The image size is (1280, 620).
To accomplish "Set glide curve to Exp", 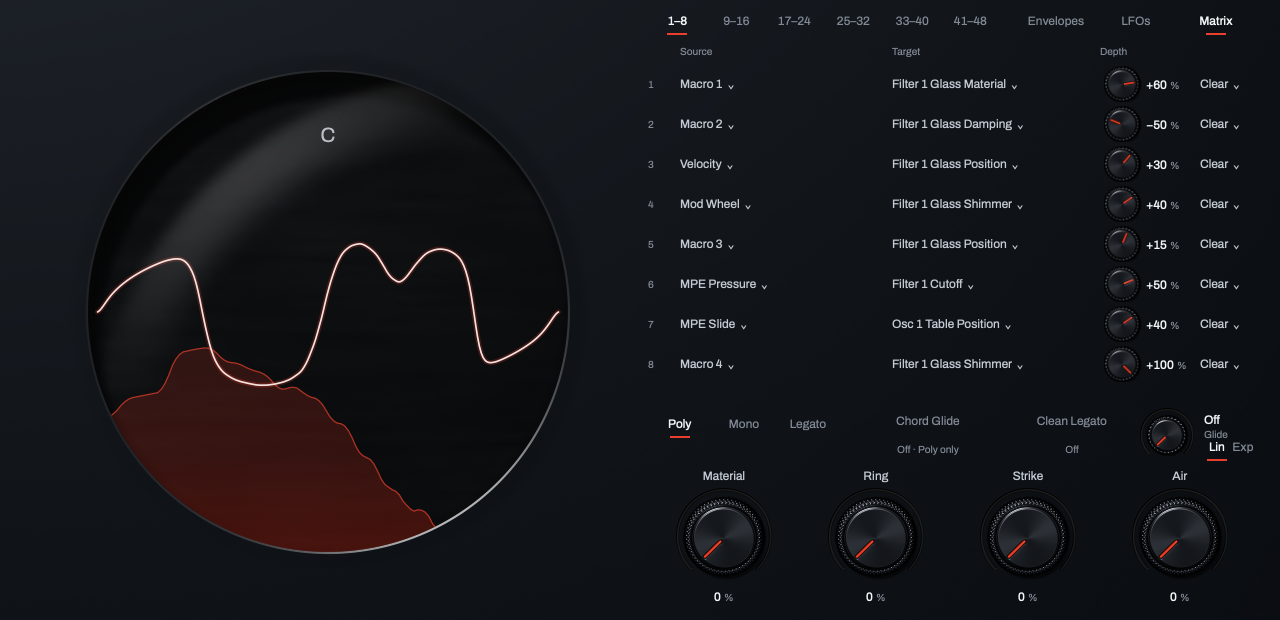I will point(1243,447).
